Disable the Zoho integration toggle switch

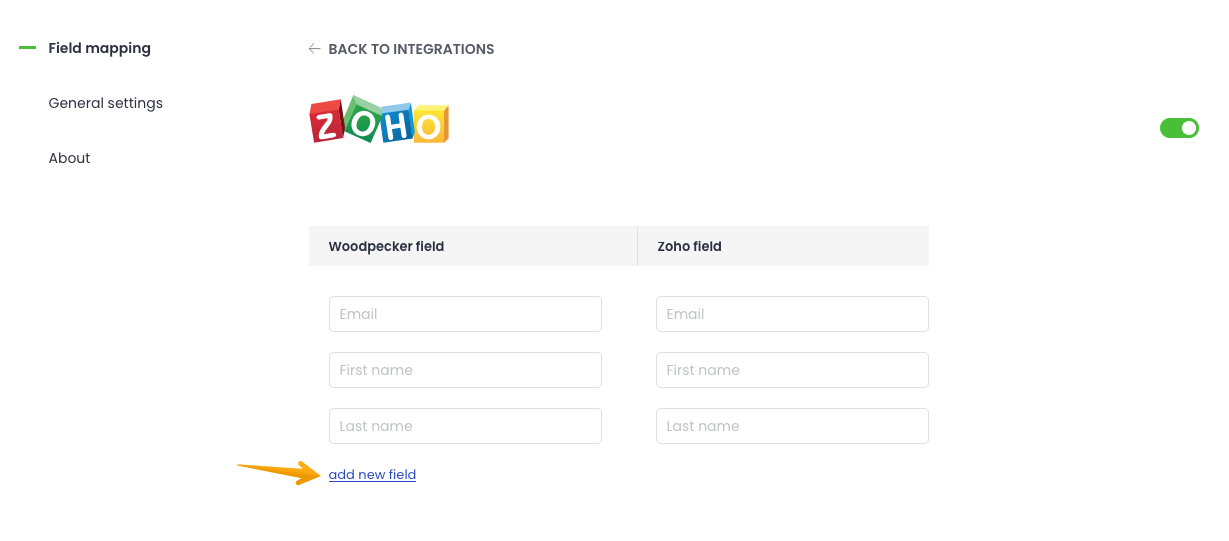[x=1179, y=128]
